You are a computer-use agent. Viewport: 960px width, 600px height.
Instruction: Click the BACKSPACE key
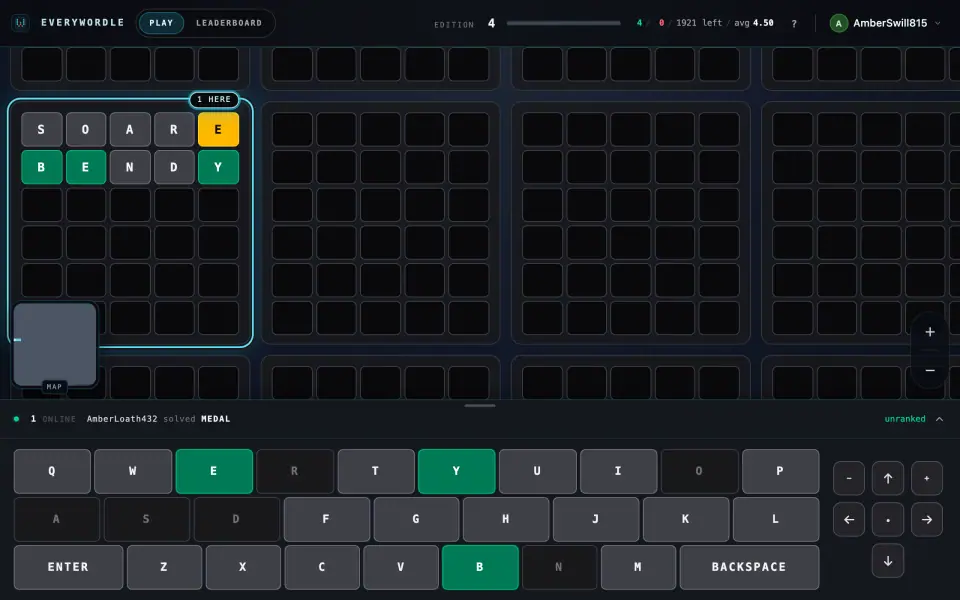[x=749, y=567]
